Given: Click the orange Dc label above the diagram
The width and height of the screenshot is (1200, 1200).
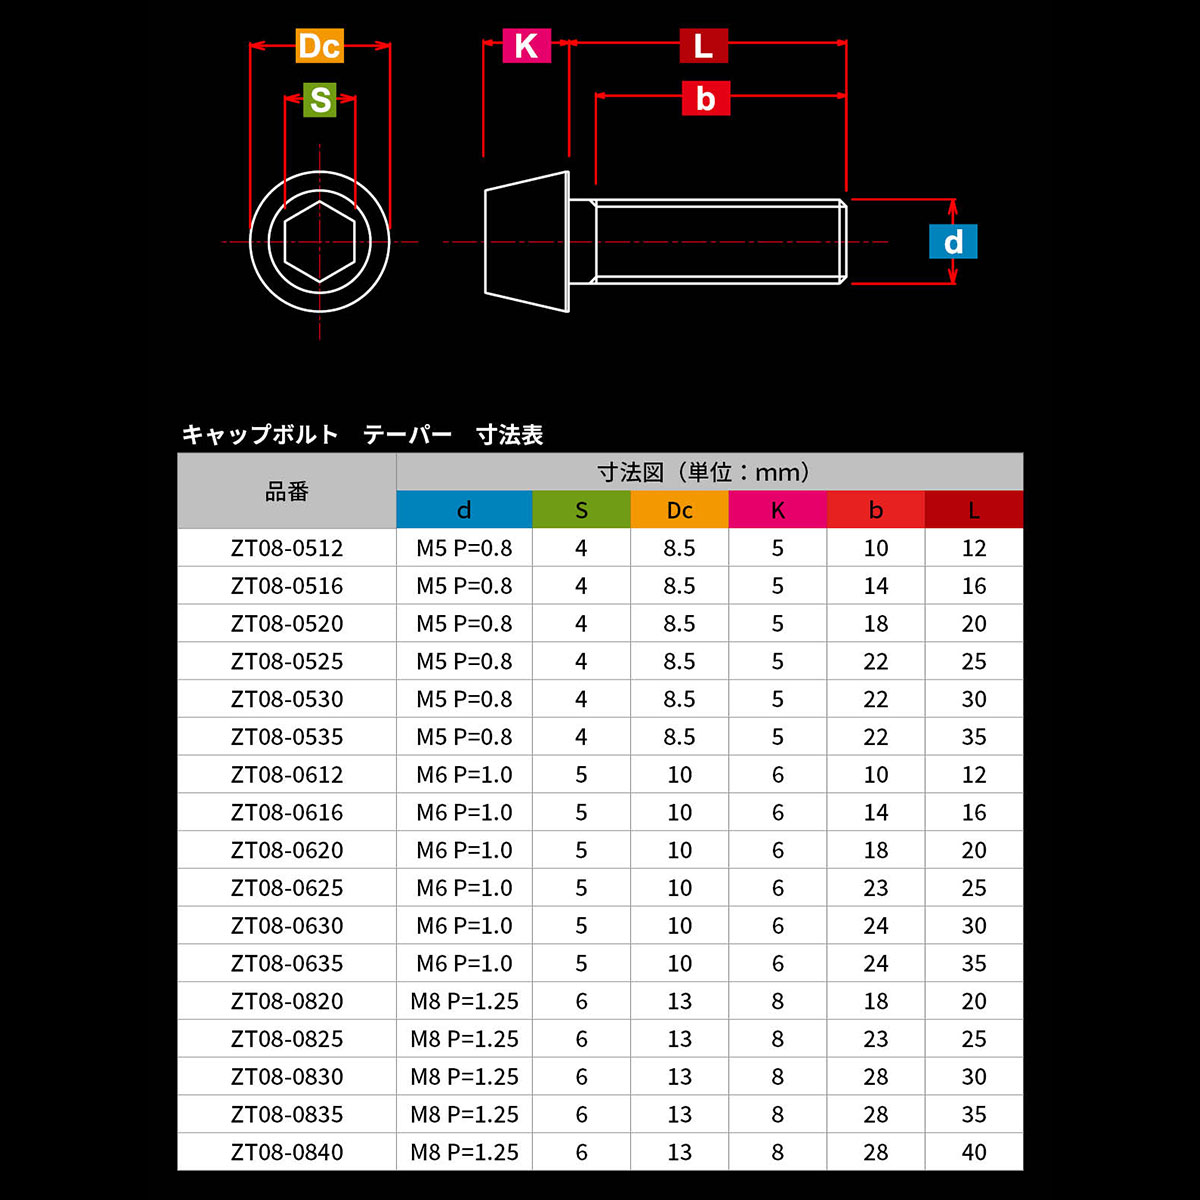Looking at the screenshot, I should click(319, 46).
